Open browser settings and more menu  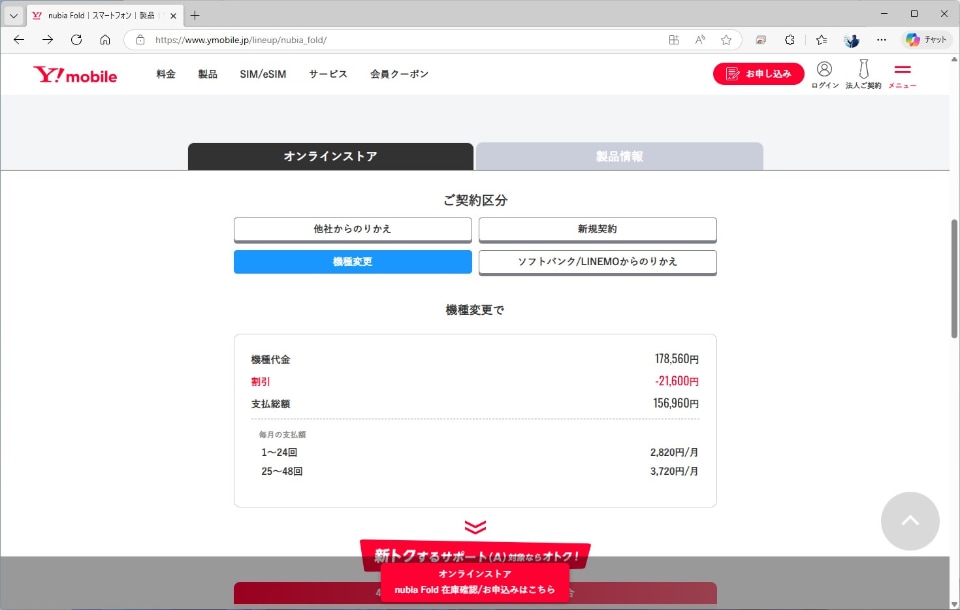point(881,40)
